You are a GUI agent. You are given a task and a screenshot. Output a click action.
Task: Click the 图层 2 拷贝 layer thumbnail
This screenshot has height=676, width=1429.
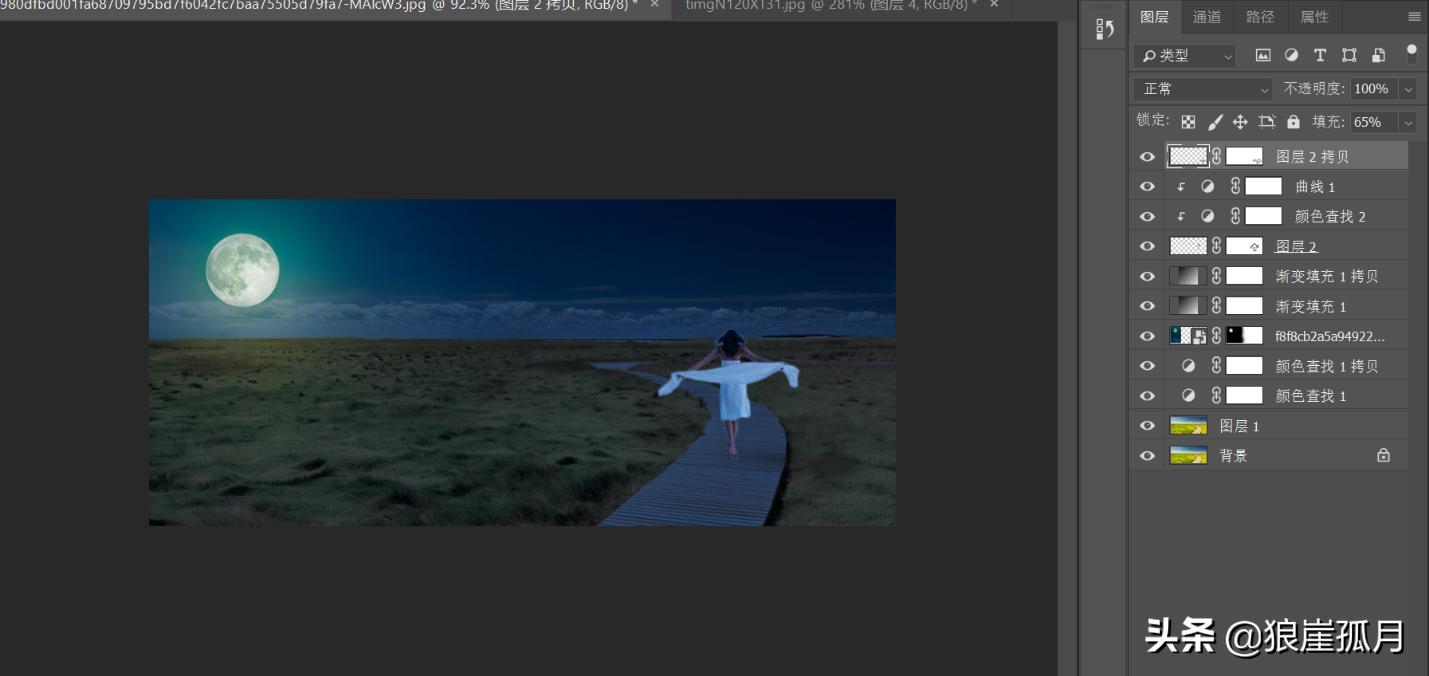tap(1190, 156)
